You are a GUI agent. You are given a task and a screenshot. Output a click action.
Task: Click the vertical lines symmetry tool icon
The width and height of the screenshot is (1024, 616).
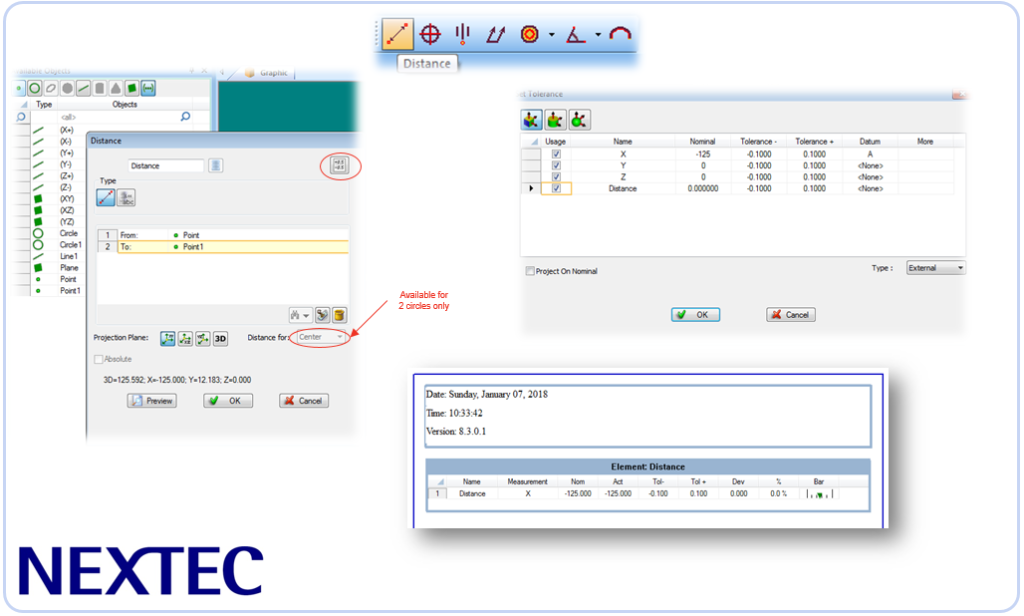462,34
